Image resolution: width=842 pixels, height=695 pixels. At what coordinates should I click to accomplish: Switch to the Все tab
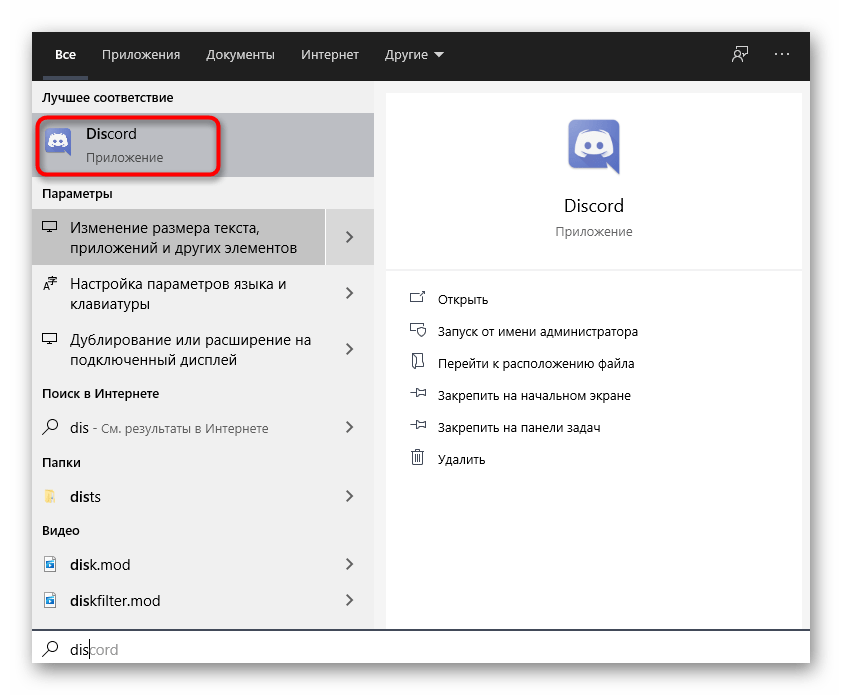pos(66,55)
